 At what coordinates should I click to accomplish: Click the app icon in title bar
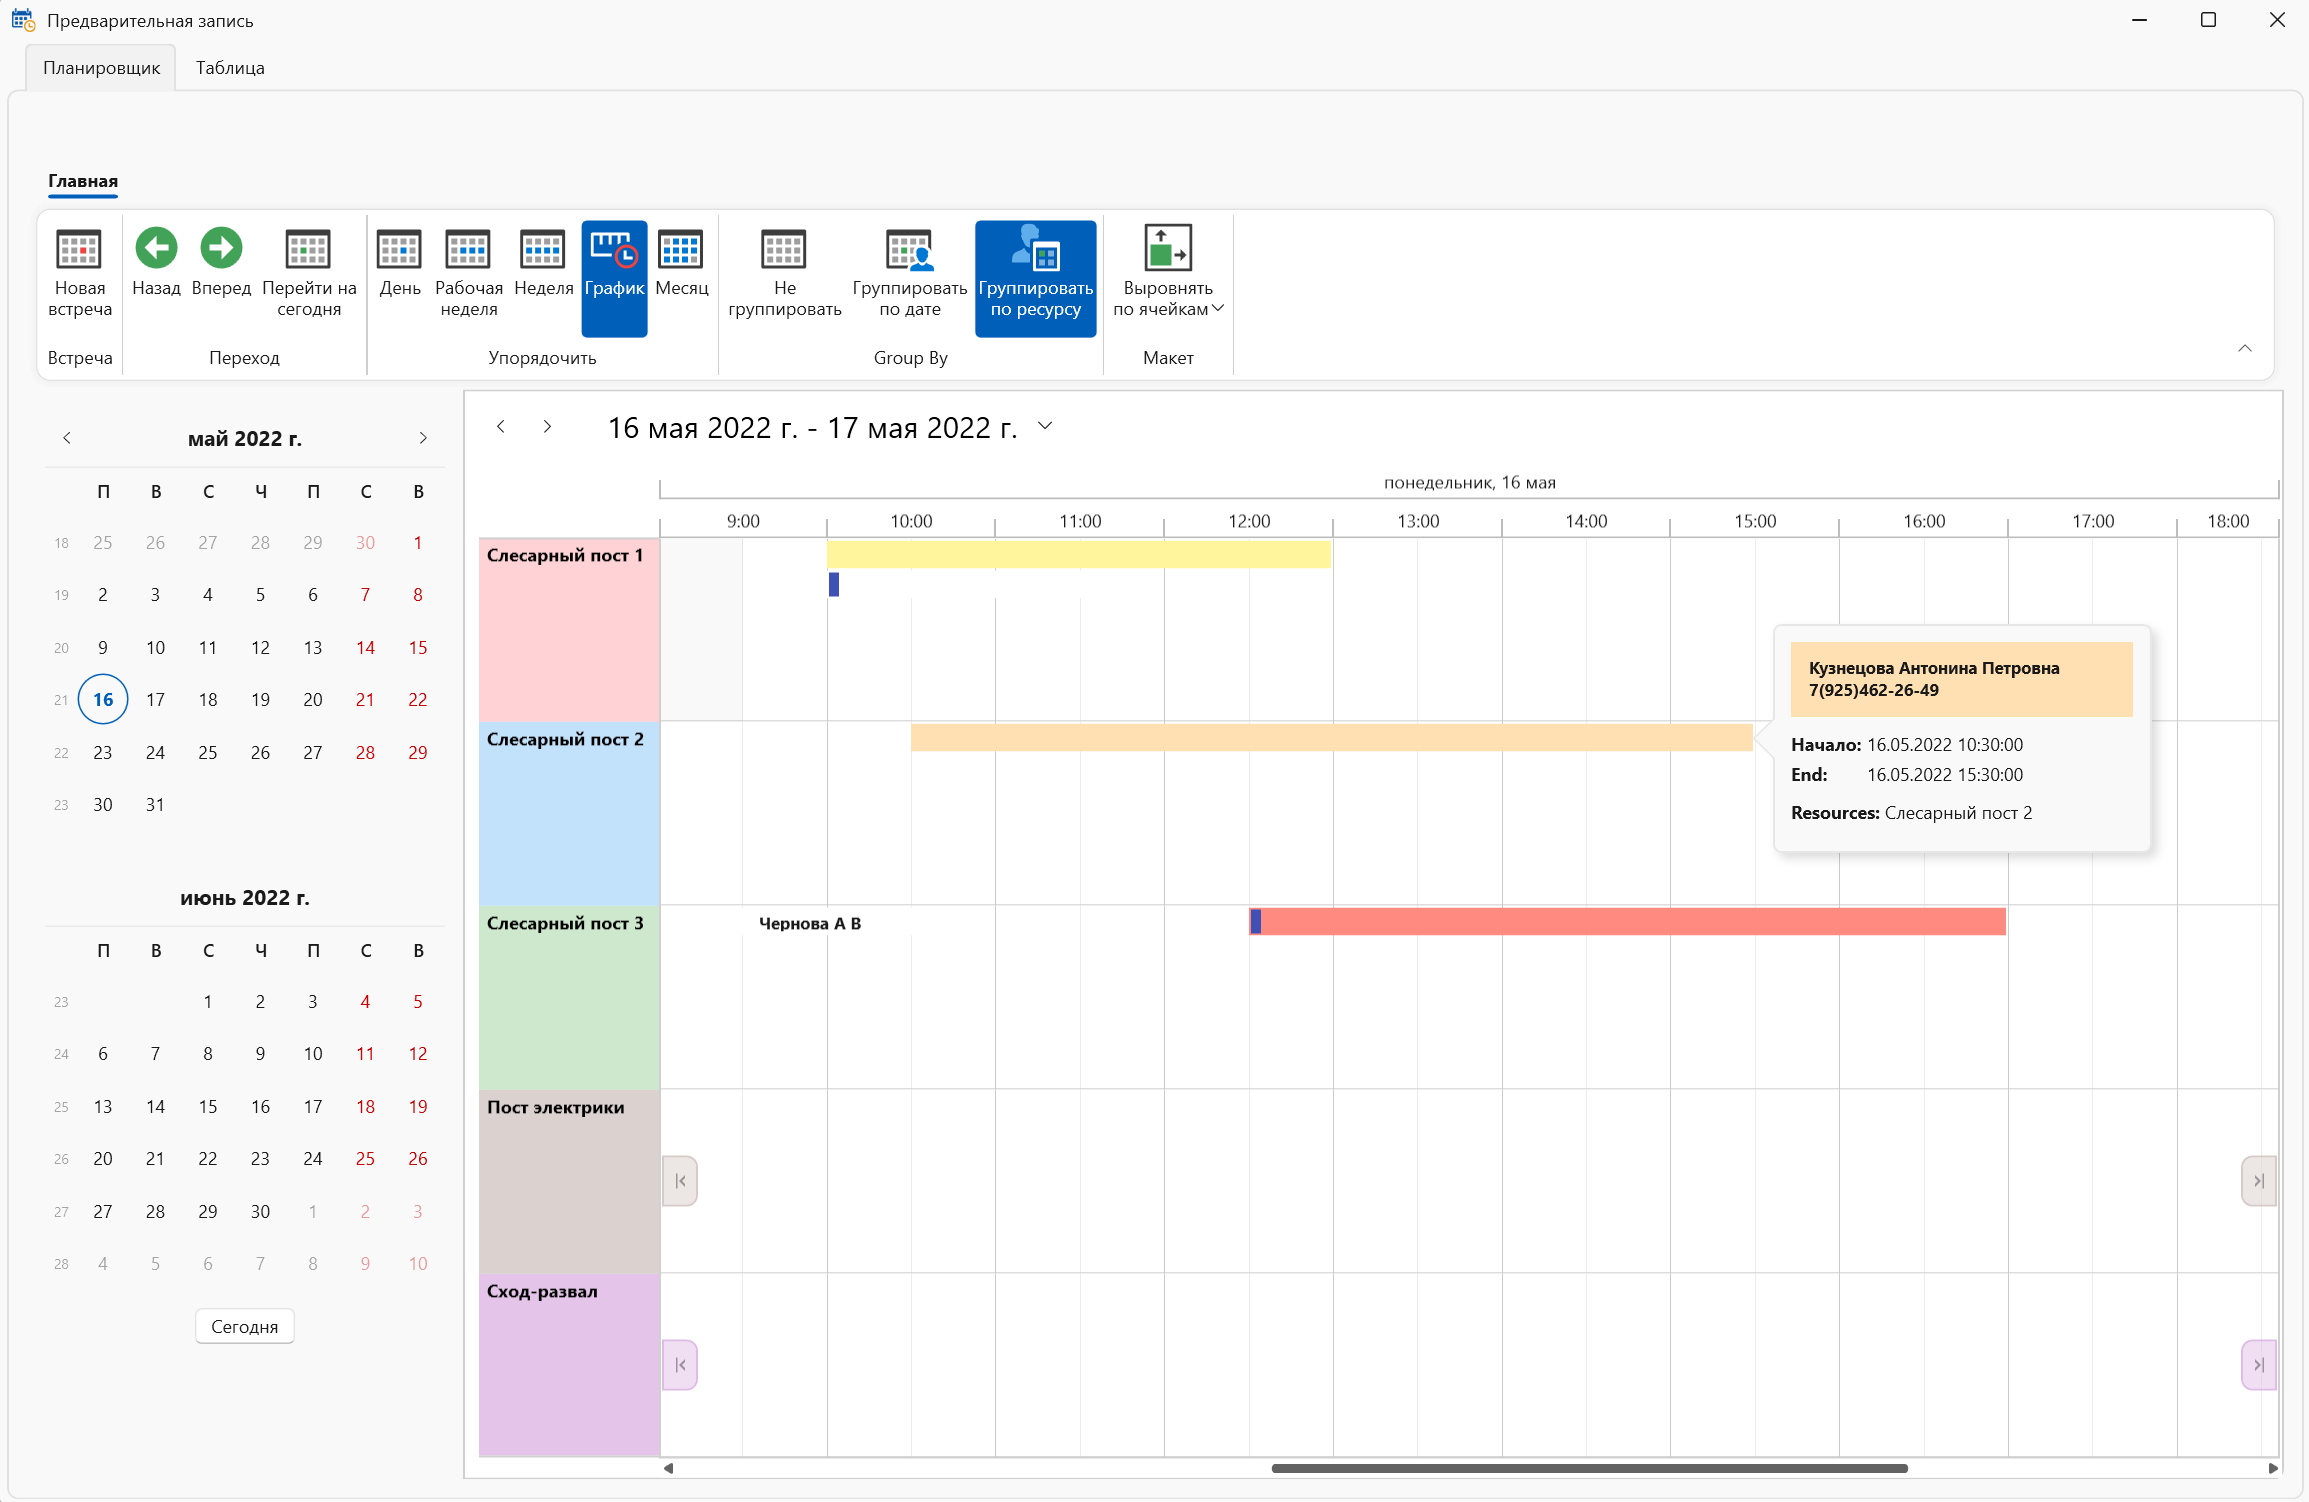(23, 20)
